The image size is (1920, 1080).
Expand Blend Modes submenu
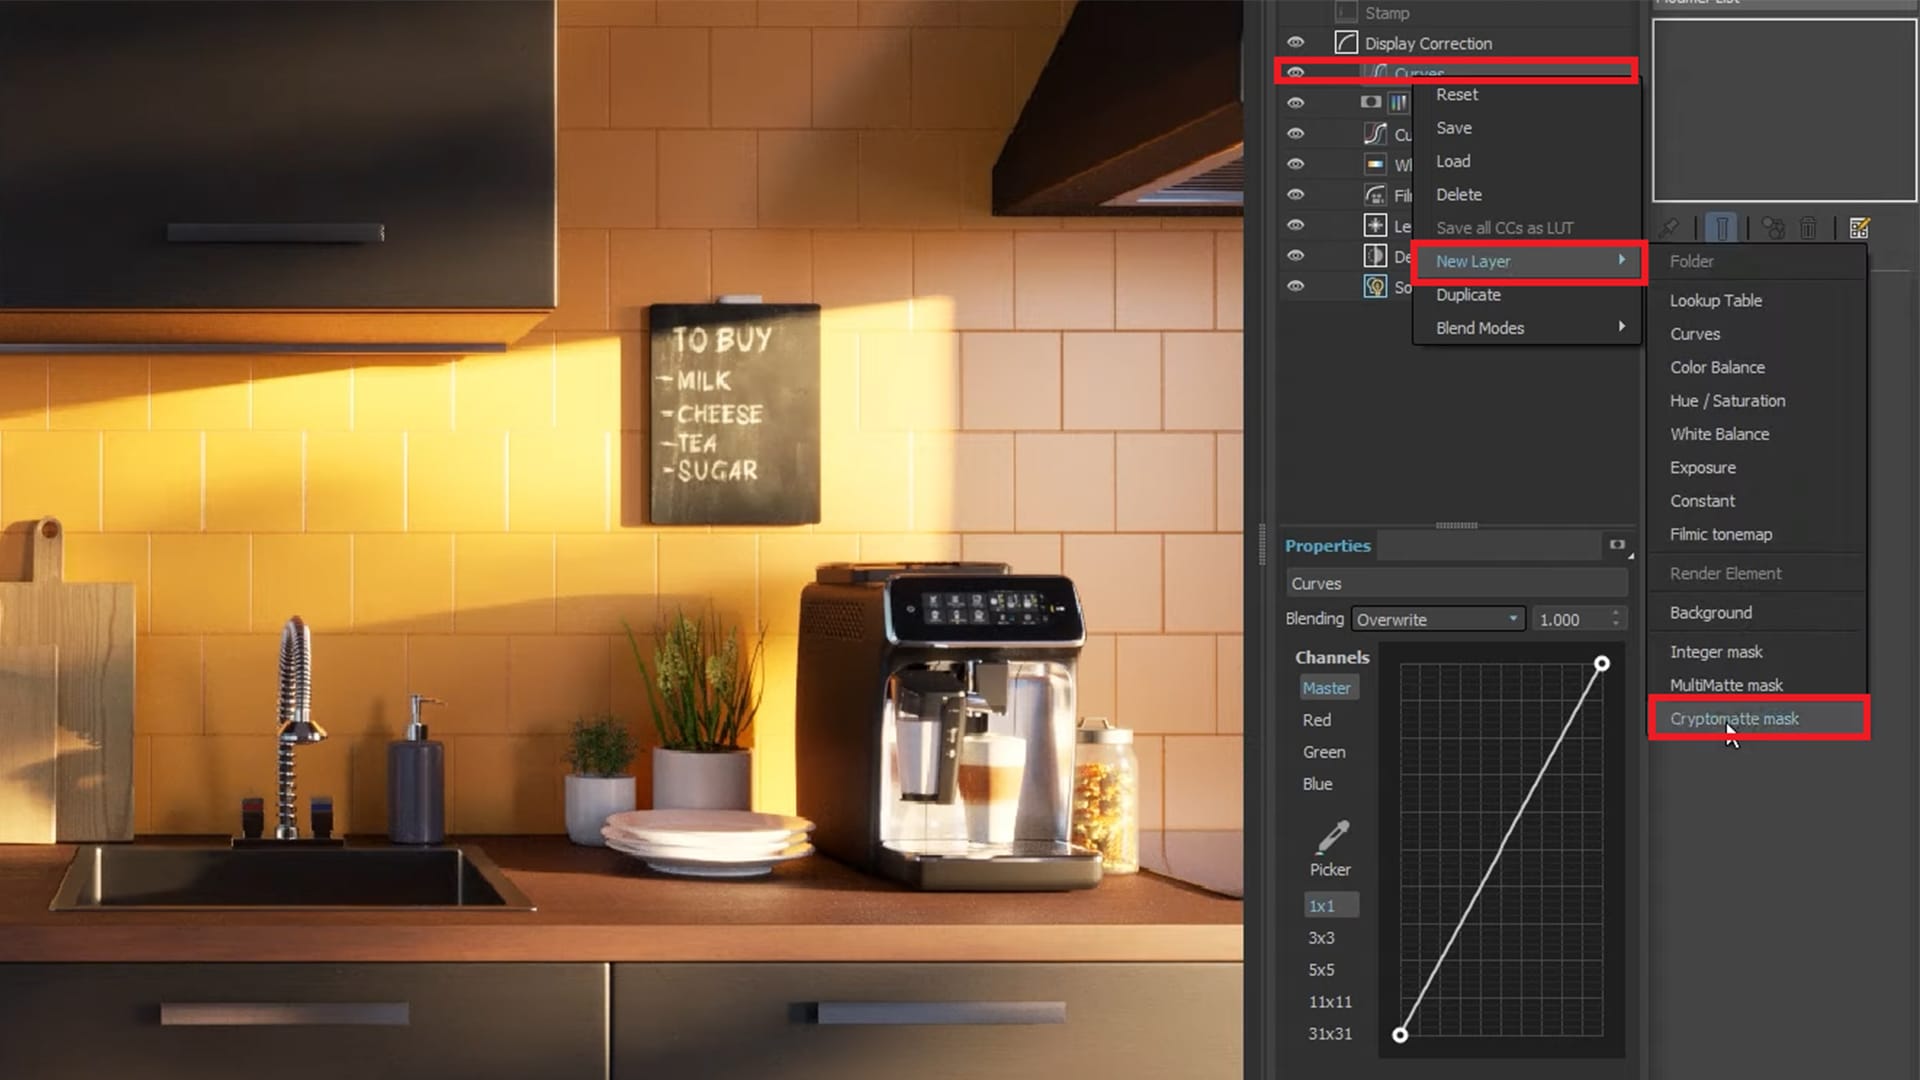tap(1528, 327)
